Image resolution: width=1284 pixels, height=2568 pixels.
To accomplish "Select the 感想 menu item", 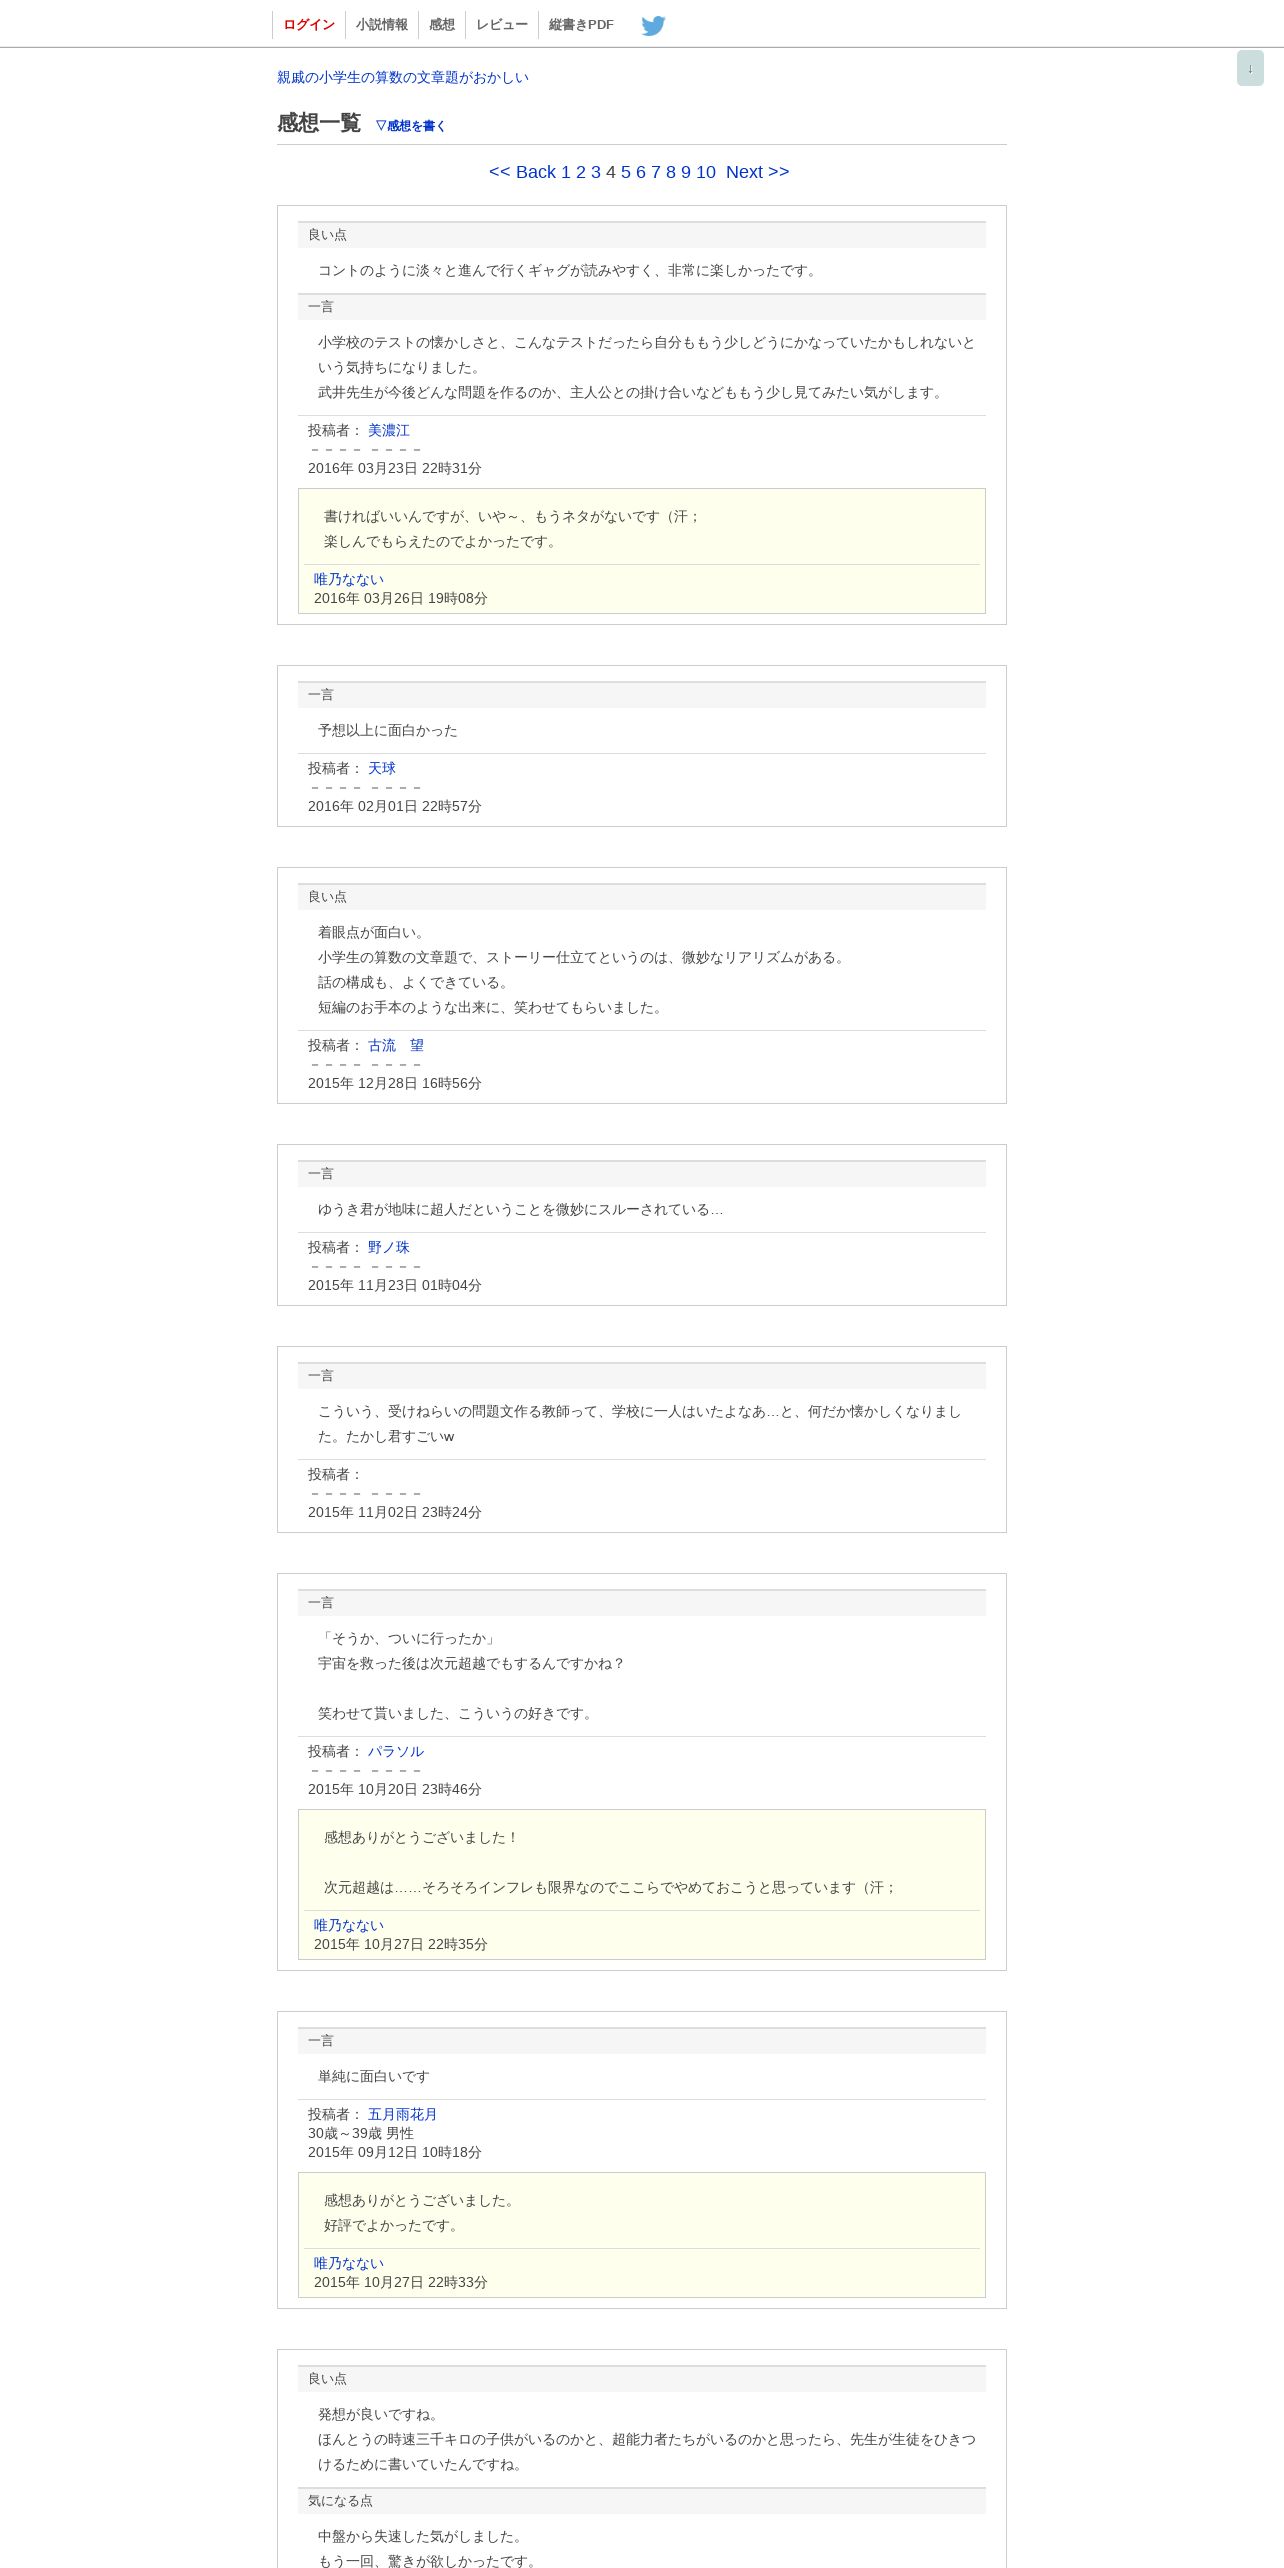I will [x=442, y=25].
